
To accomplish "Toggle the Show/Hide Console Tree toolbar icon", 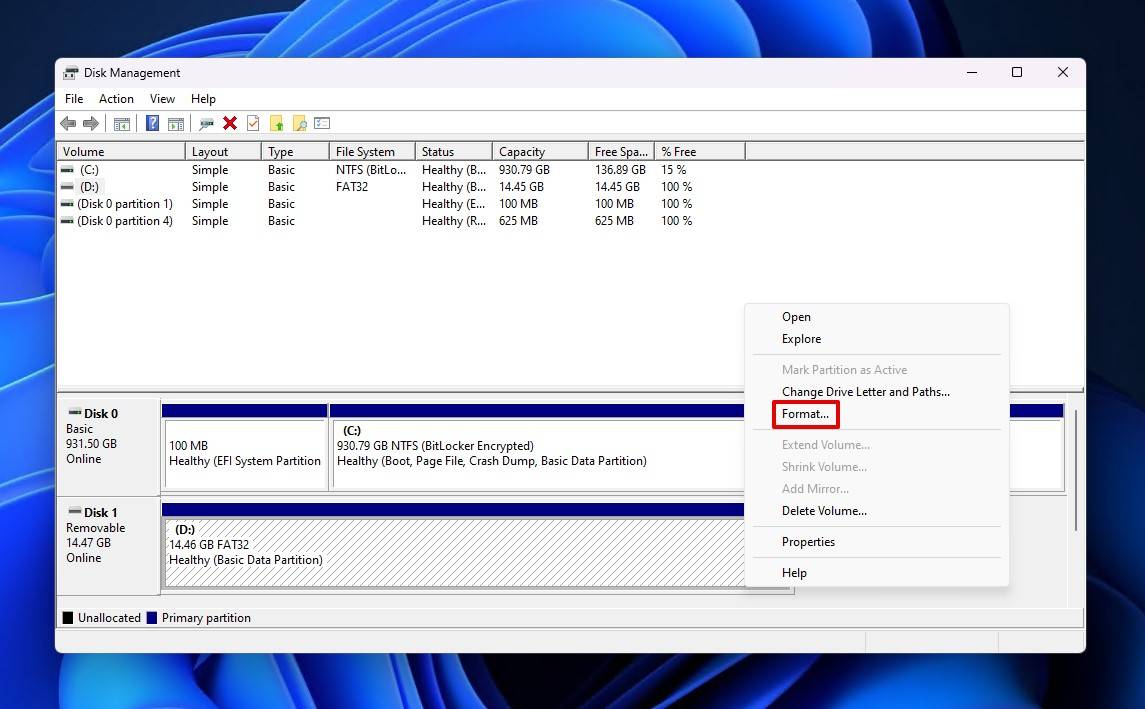I will coord(121,123).
